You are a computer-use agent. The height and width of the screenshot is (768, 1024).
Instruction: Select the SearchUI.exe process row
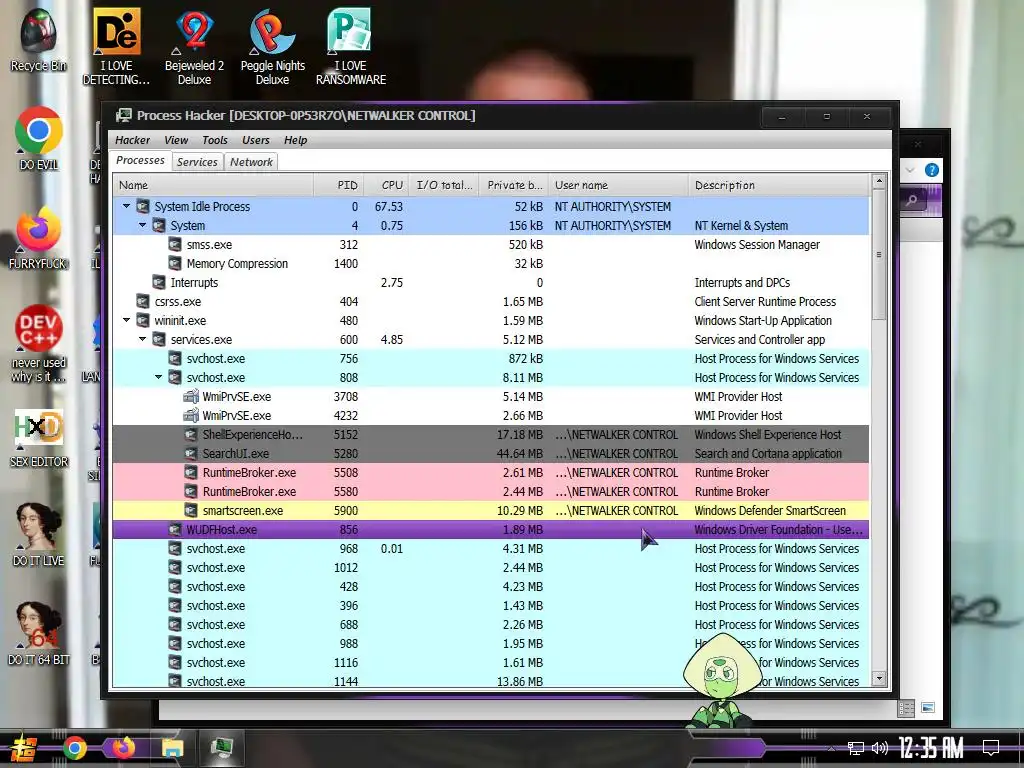[x=491, y=453]
